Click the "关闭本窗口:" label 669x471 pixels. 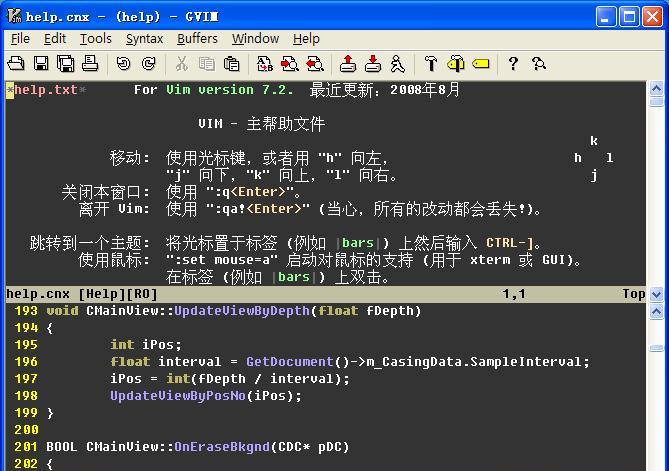pyautogui.click(x=106, y=192)
